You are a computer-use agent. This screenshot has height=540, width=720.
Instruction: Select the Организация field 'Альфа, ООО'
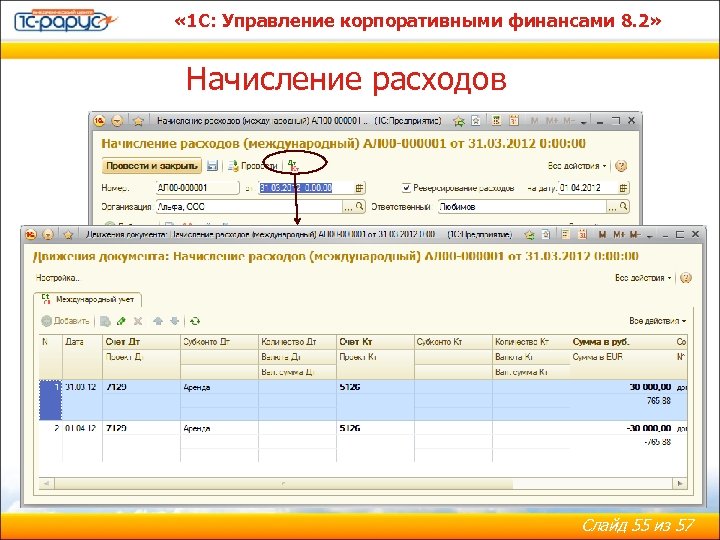pos(249,207)
